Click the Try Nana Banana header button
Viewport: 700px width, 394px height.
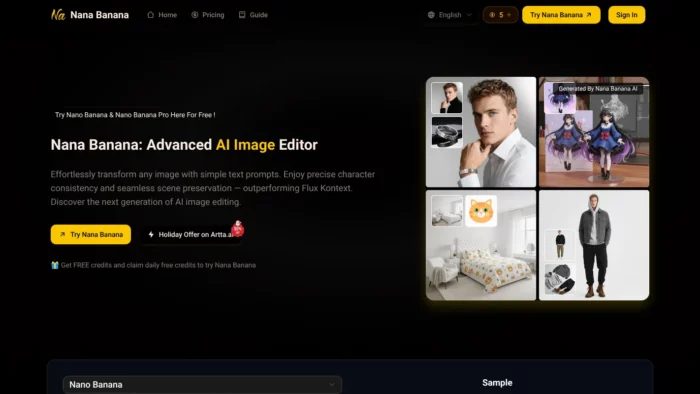pyautogui.click(x=561, y=15)
